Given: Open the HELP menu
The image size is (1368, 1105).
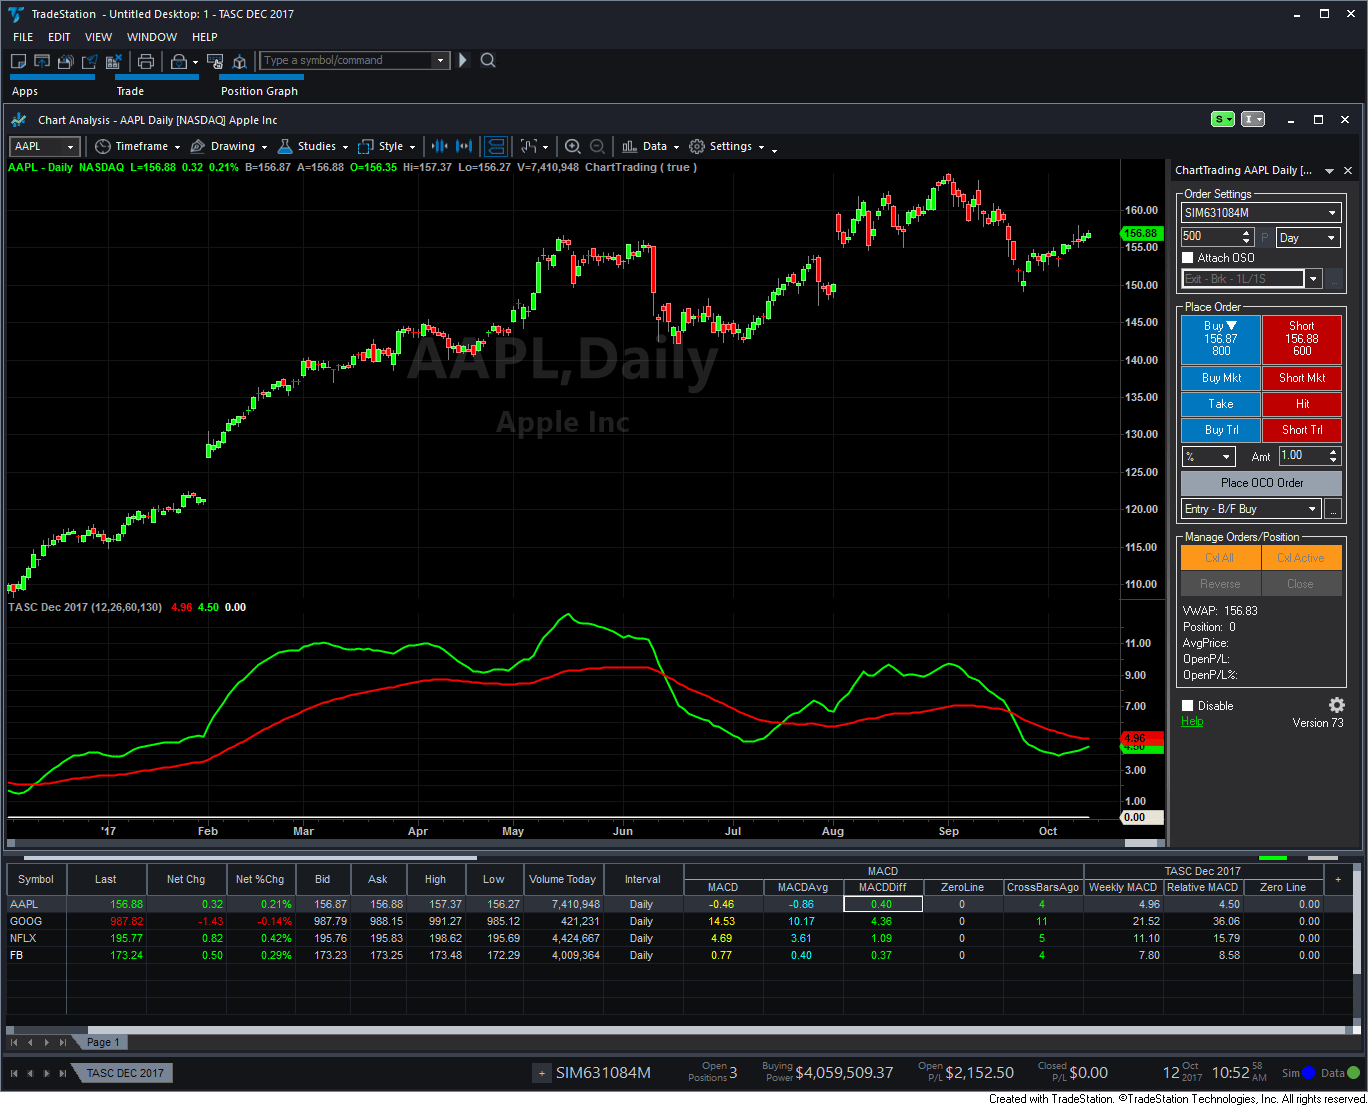Looking at the screenshot, I should (205, 37).
